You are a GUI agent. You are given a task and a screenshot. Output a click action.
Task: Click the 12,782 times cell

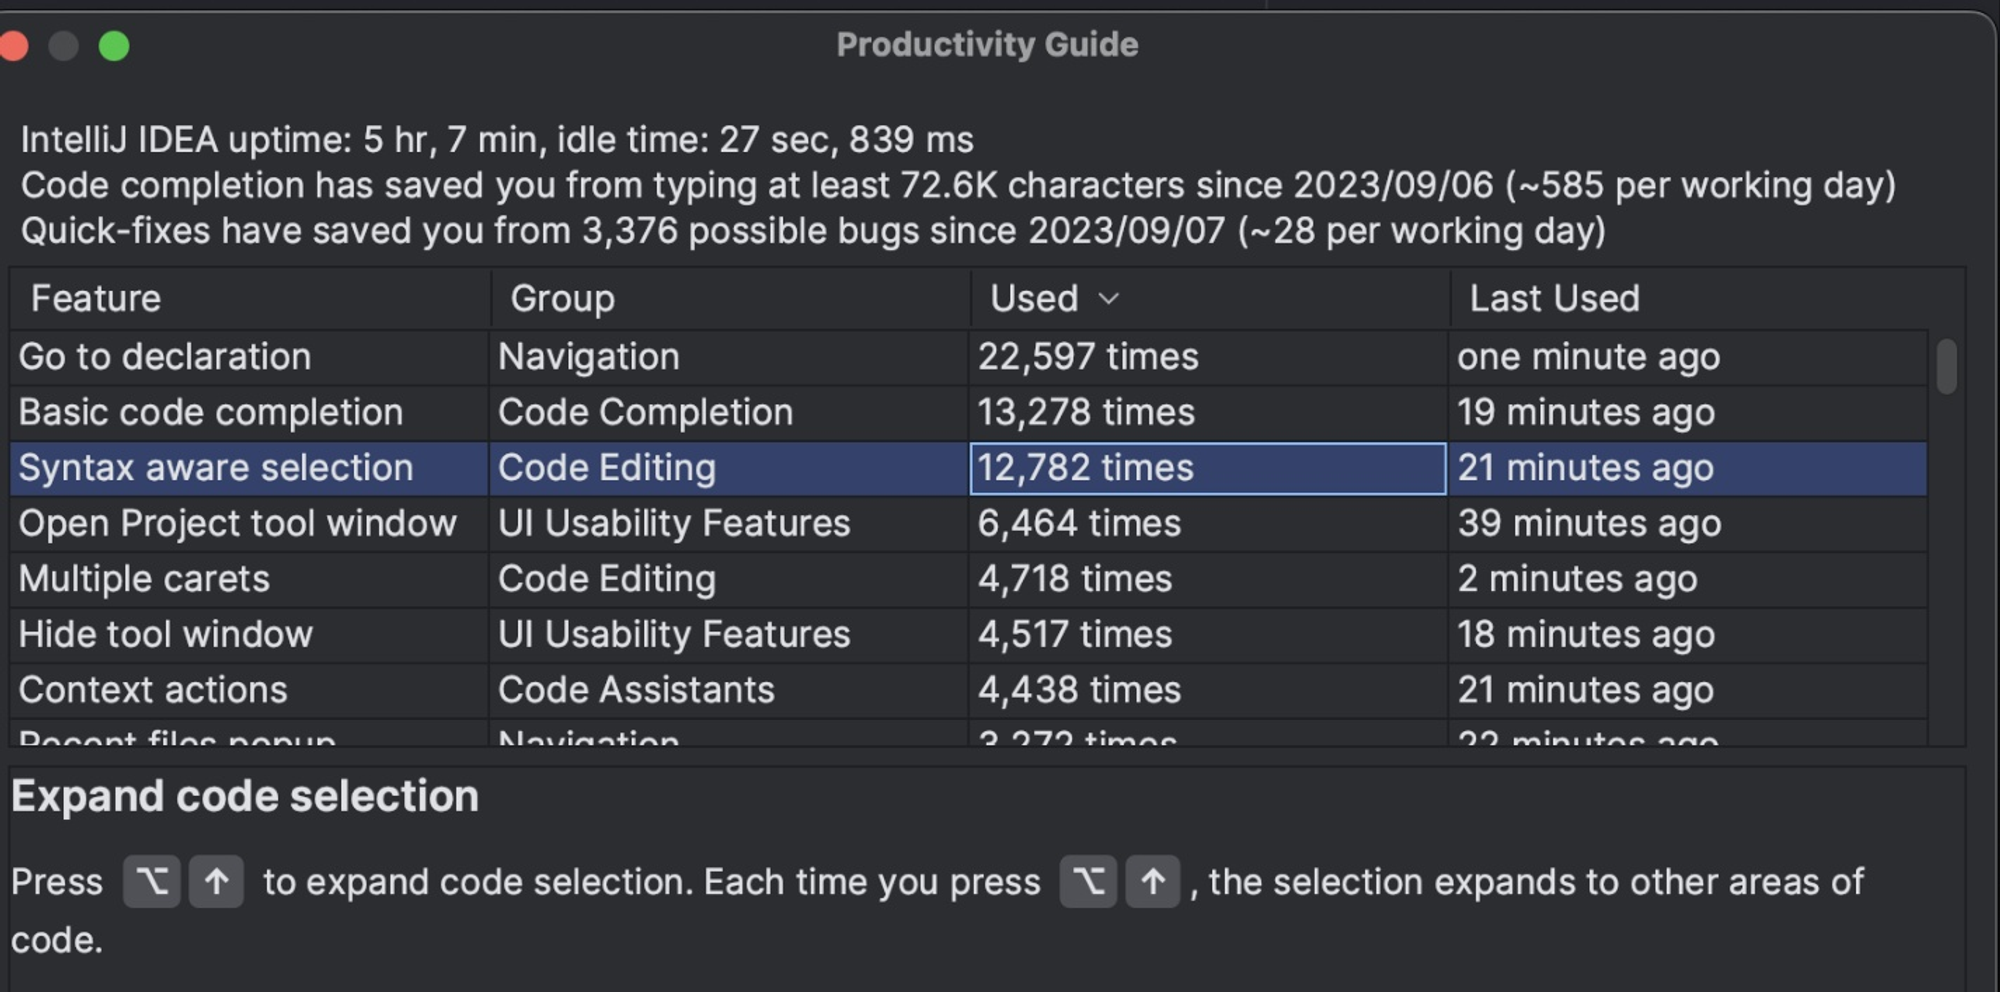[1086, 468]
